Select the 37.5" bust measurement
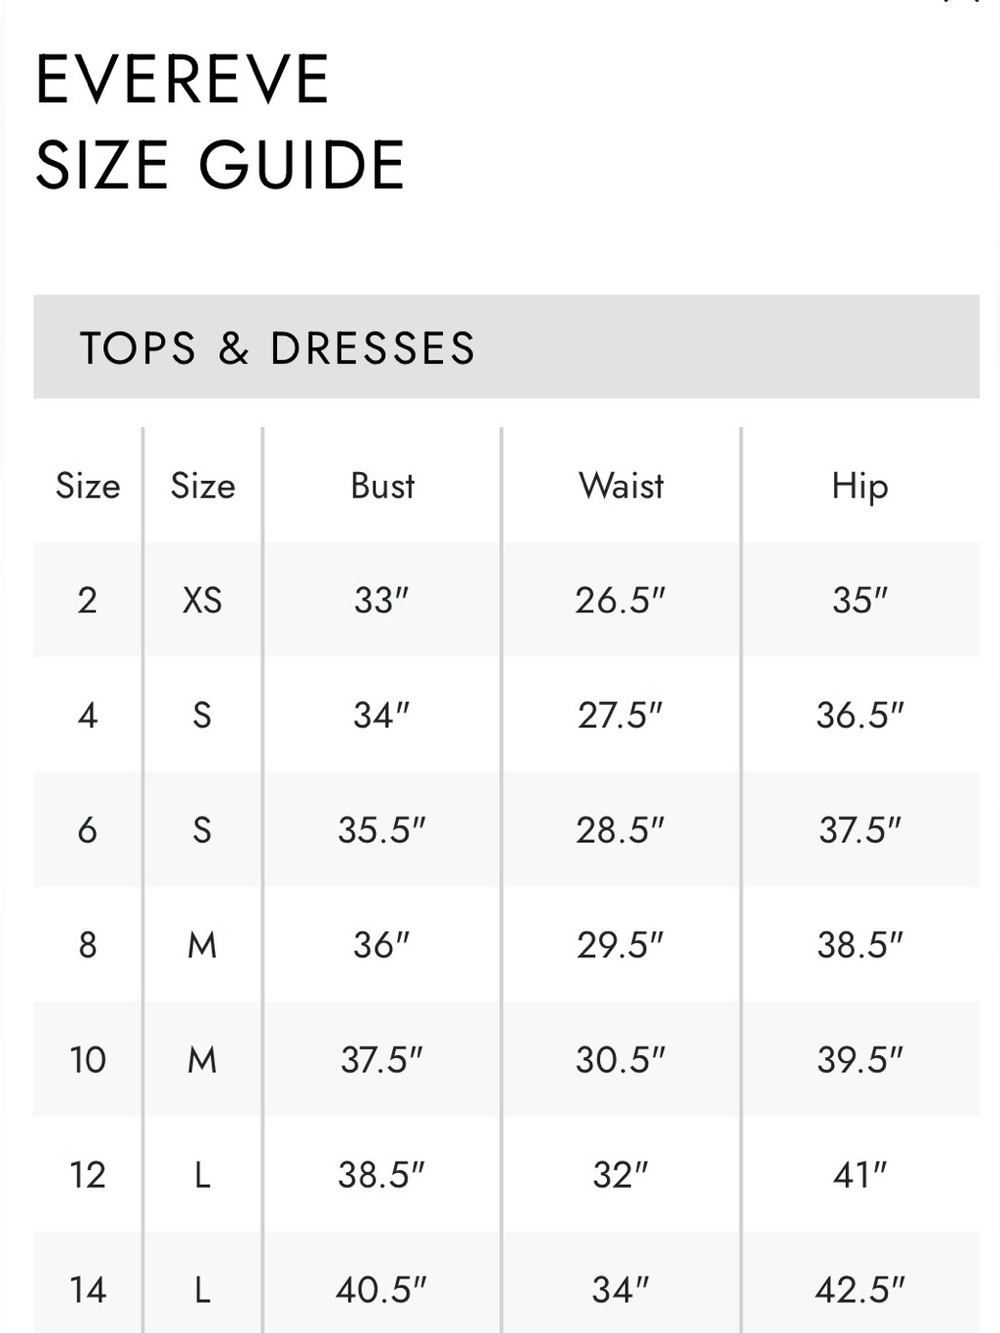Screen dimensions: 1000x1333 coord(382,1060)
